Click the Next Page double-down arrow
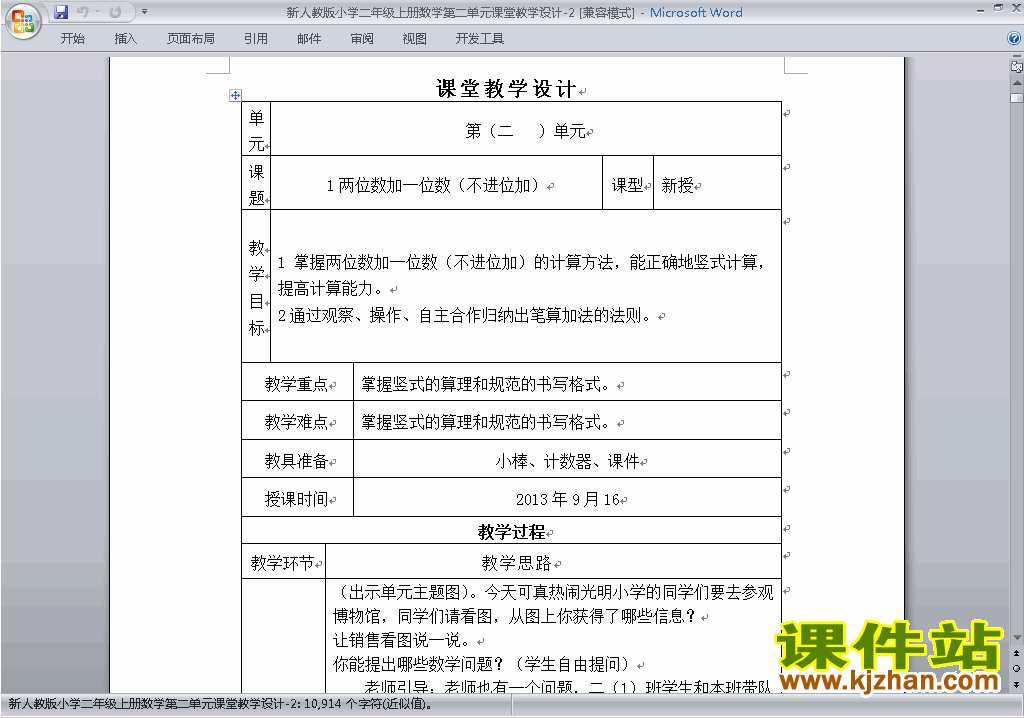 [x=1017, y=684]
